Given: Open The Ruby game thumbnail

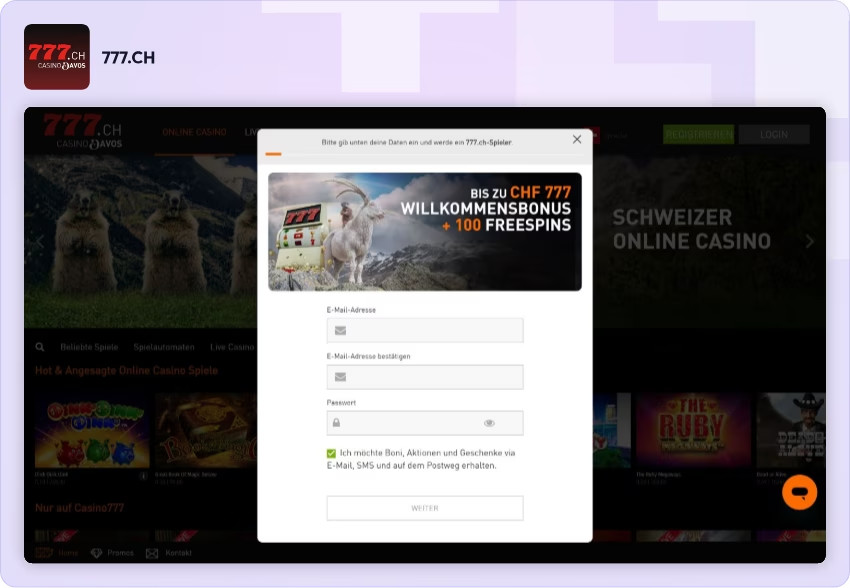Looking at the screenshot, I should (693, 431).
